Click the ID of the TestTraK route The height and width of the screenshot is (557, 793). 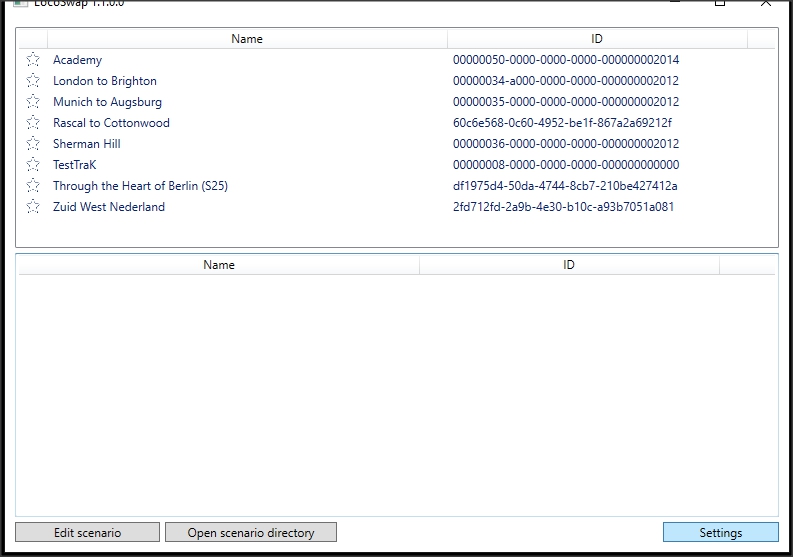pyautogui.click(x=566, y=165)
